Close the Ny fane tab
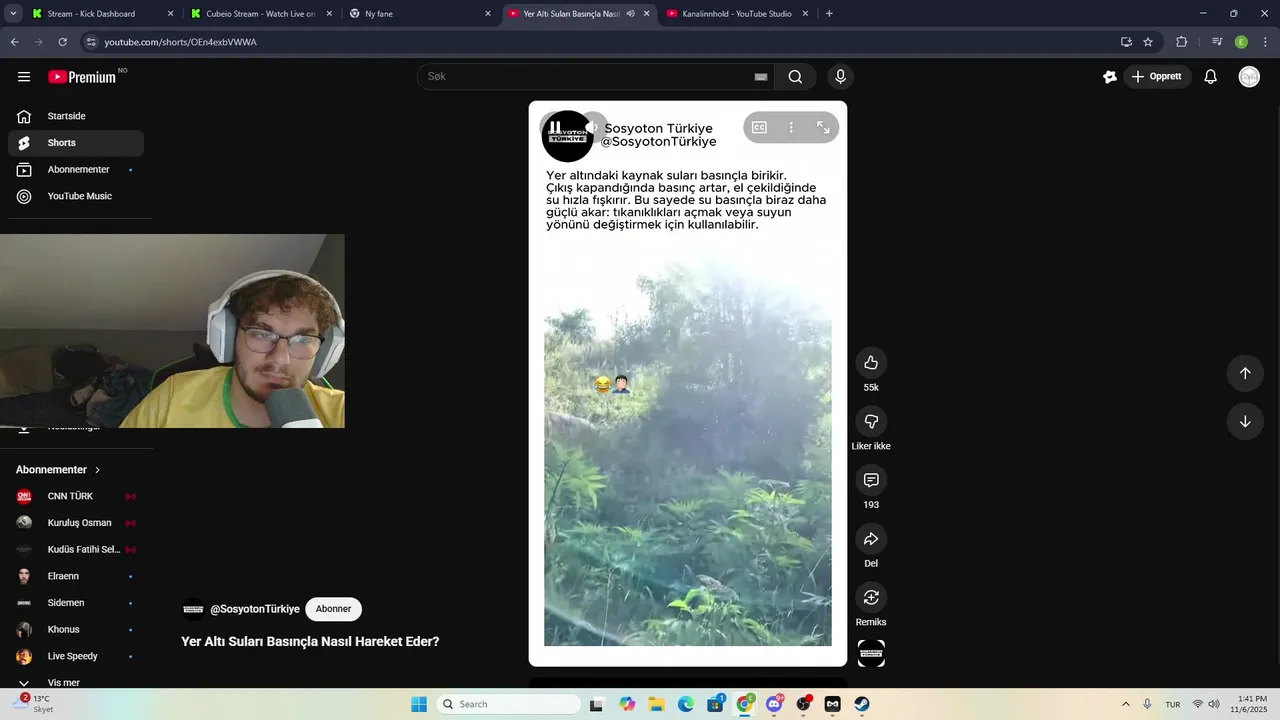The image size is (1280, 720). click(x=488, y=14)
